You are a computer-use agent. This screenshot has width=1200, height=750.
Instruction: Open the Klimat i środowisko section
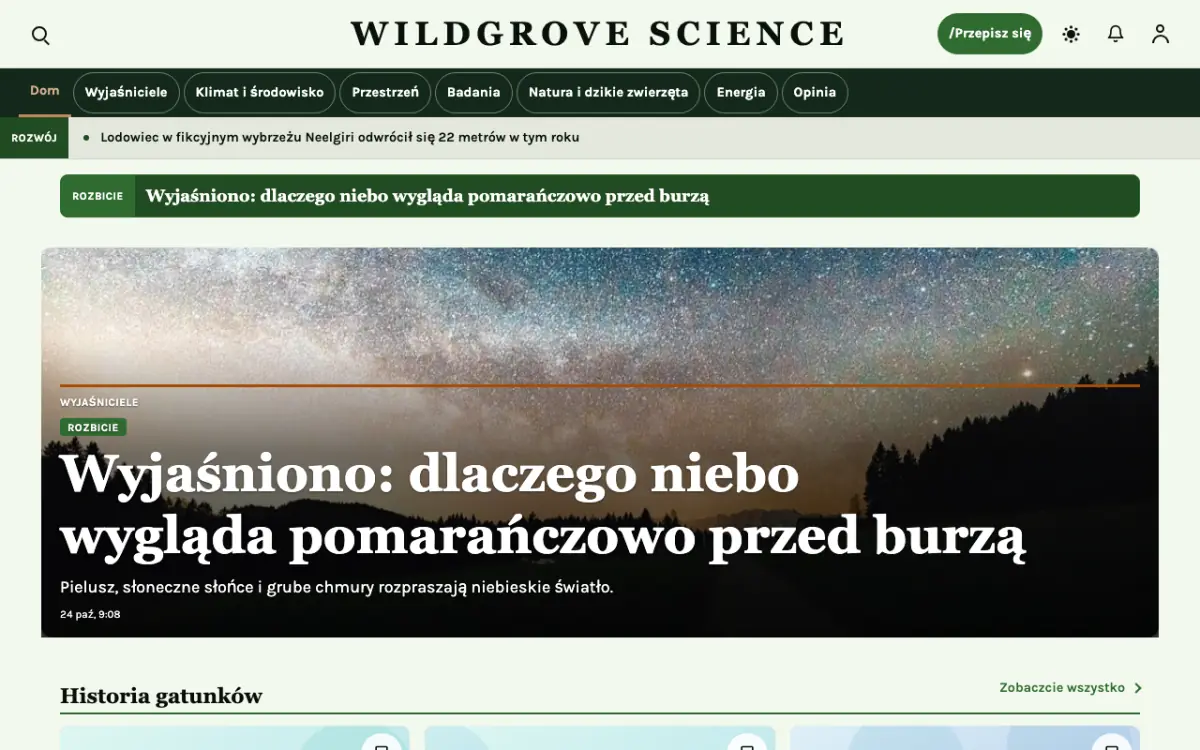tap(260, 92)
